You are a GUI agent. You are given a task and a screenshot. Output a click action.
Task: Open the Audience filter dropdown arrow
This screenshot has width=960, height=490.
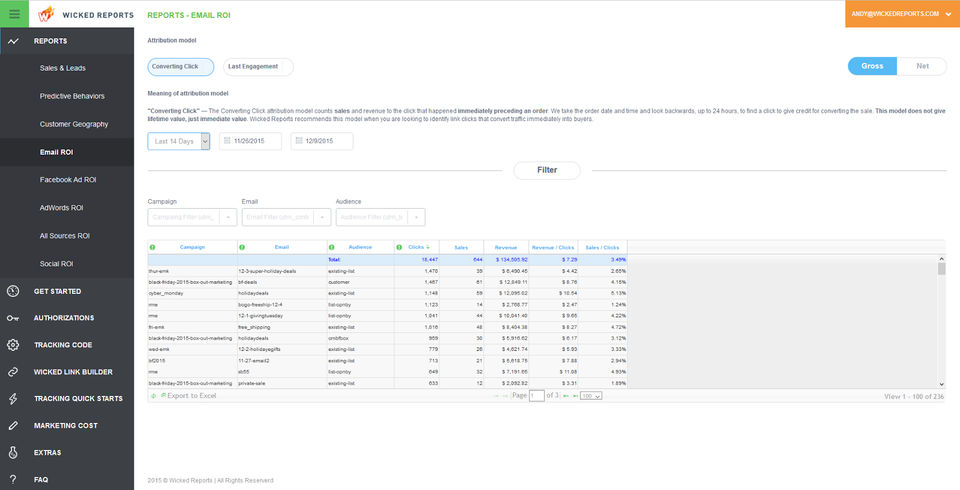pos(416,217)
